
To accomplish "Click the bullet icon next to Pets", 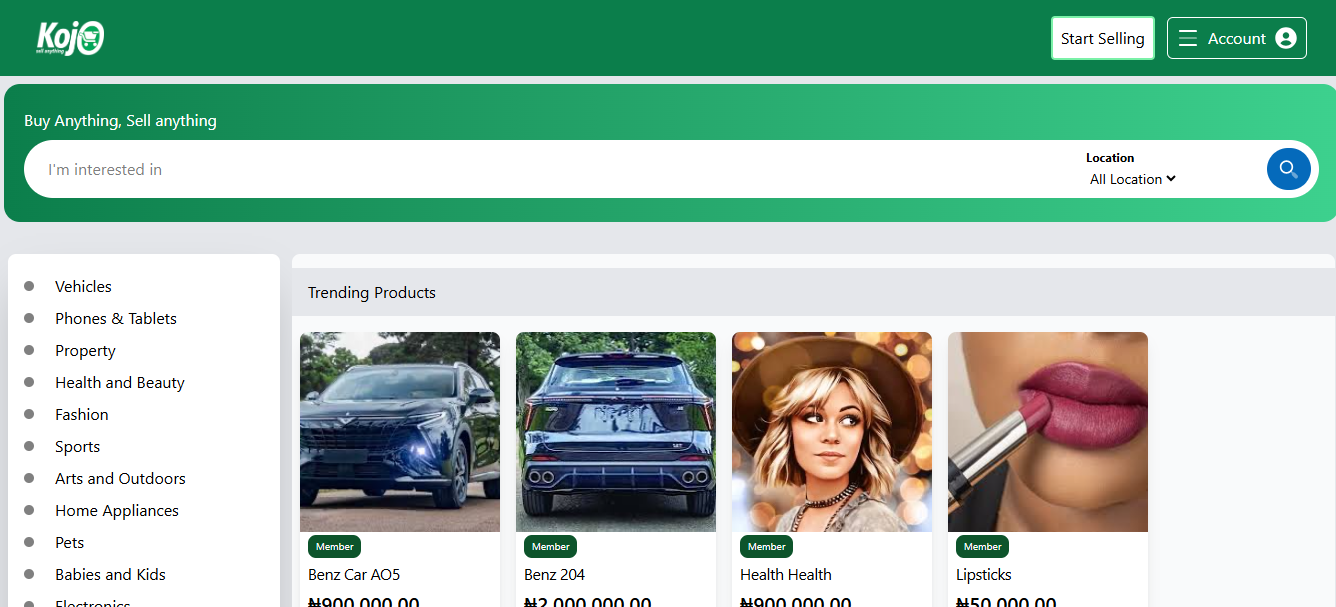I will tap(29, 543).
